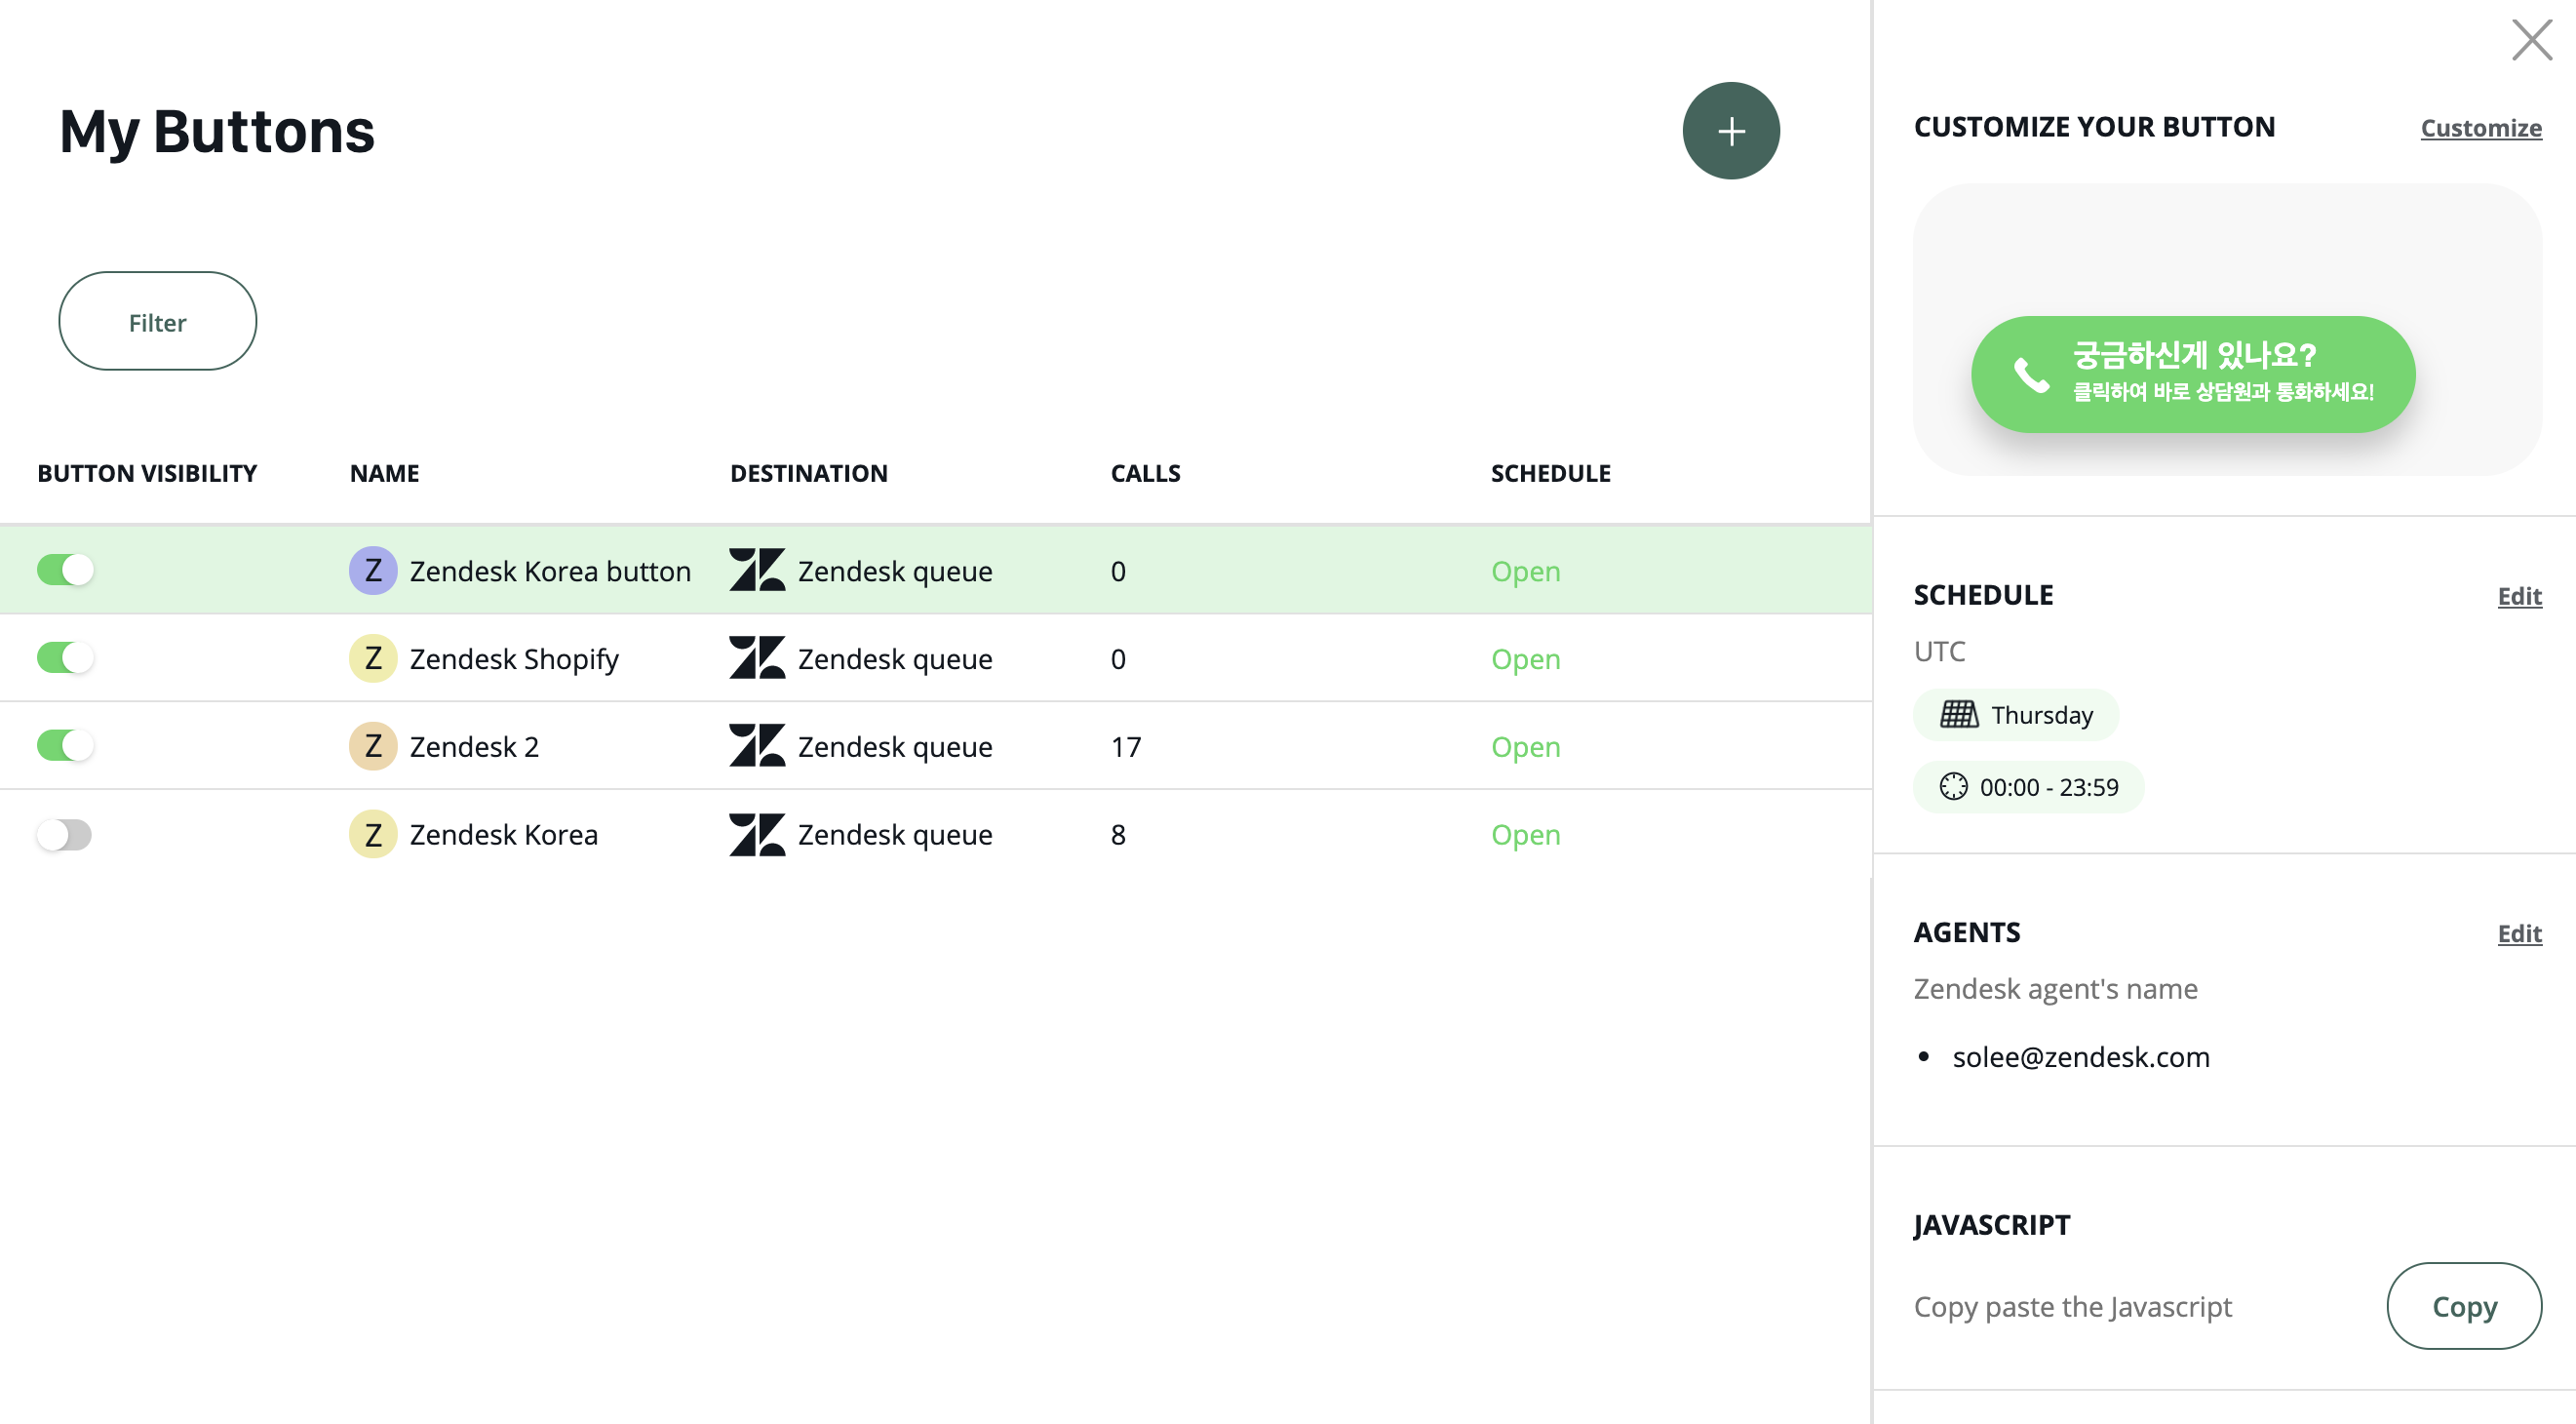Viewport: 2576px width, 1424px height.
Task: Click calls count 17
Action: 1126,747
